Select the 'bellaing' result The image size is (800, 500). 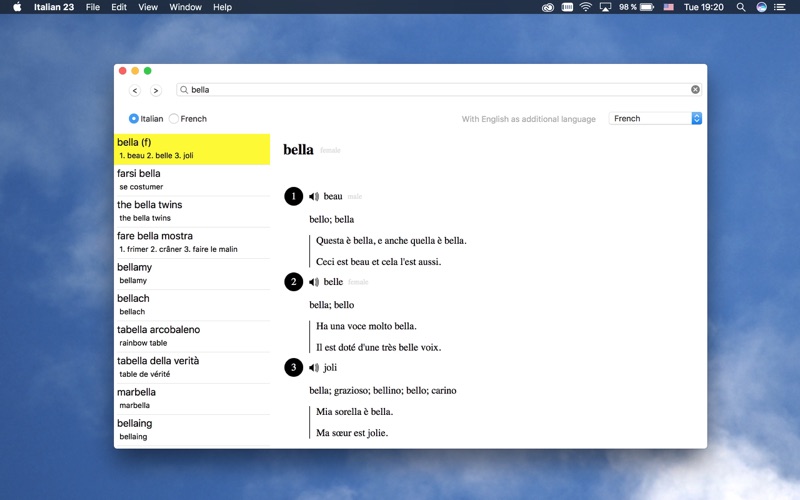tap(192, 430)
